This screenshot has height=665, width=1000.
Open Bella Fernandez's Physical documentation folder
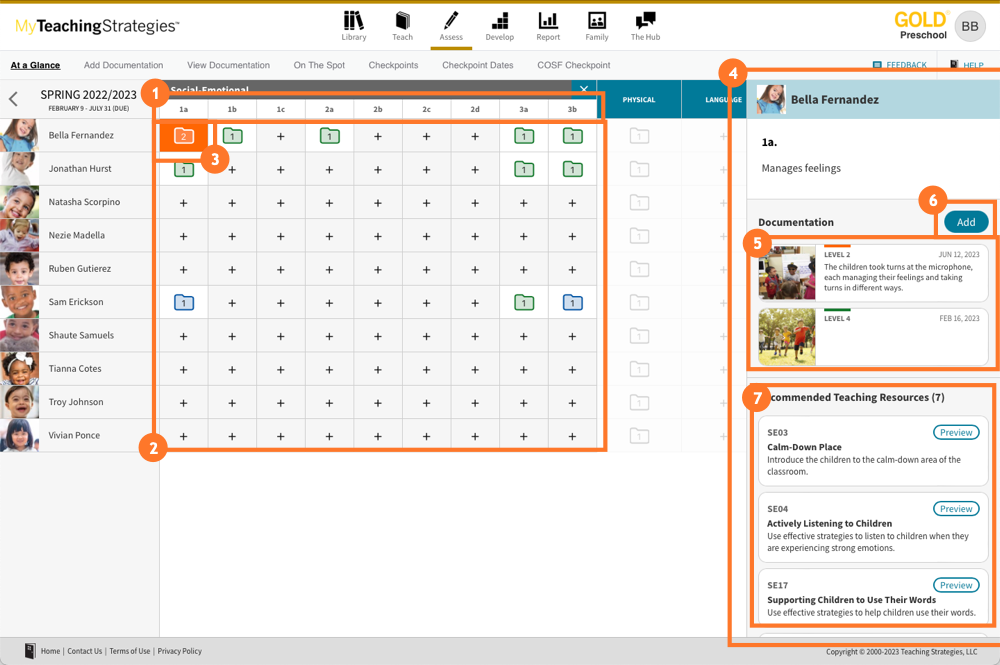click(638, 135)
